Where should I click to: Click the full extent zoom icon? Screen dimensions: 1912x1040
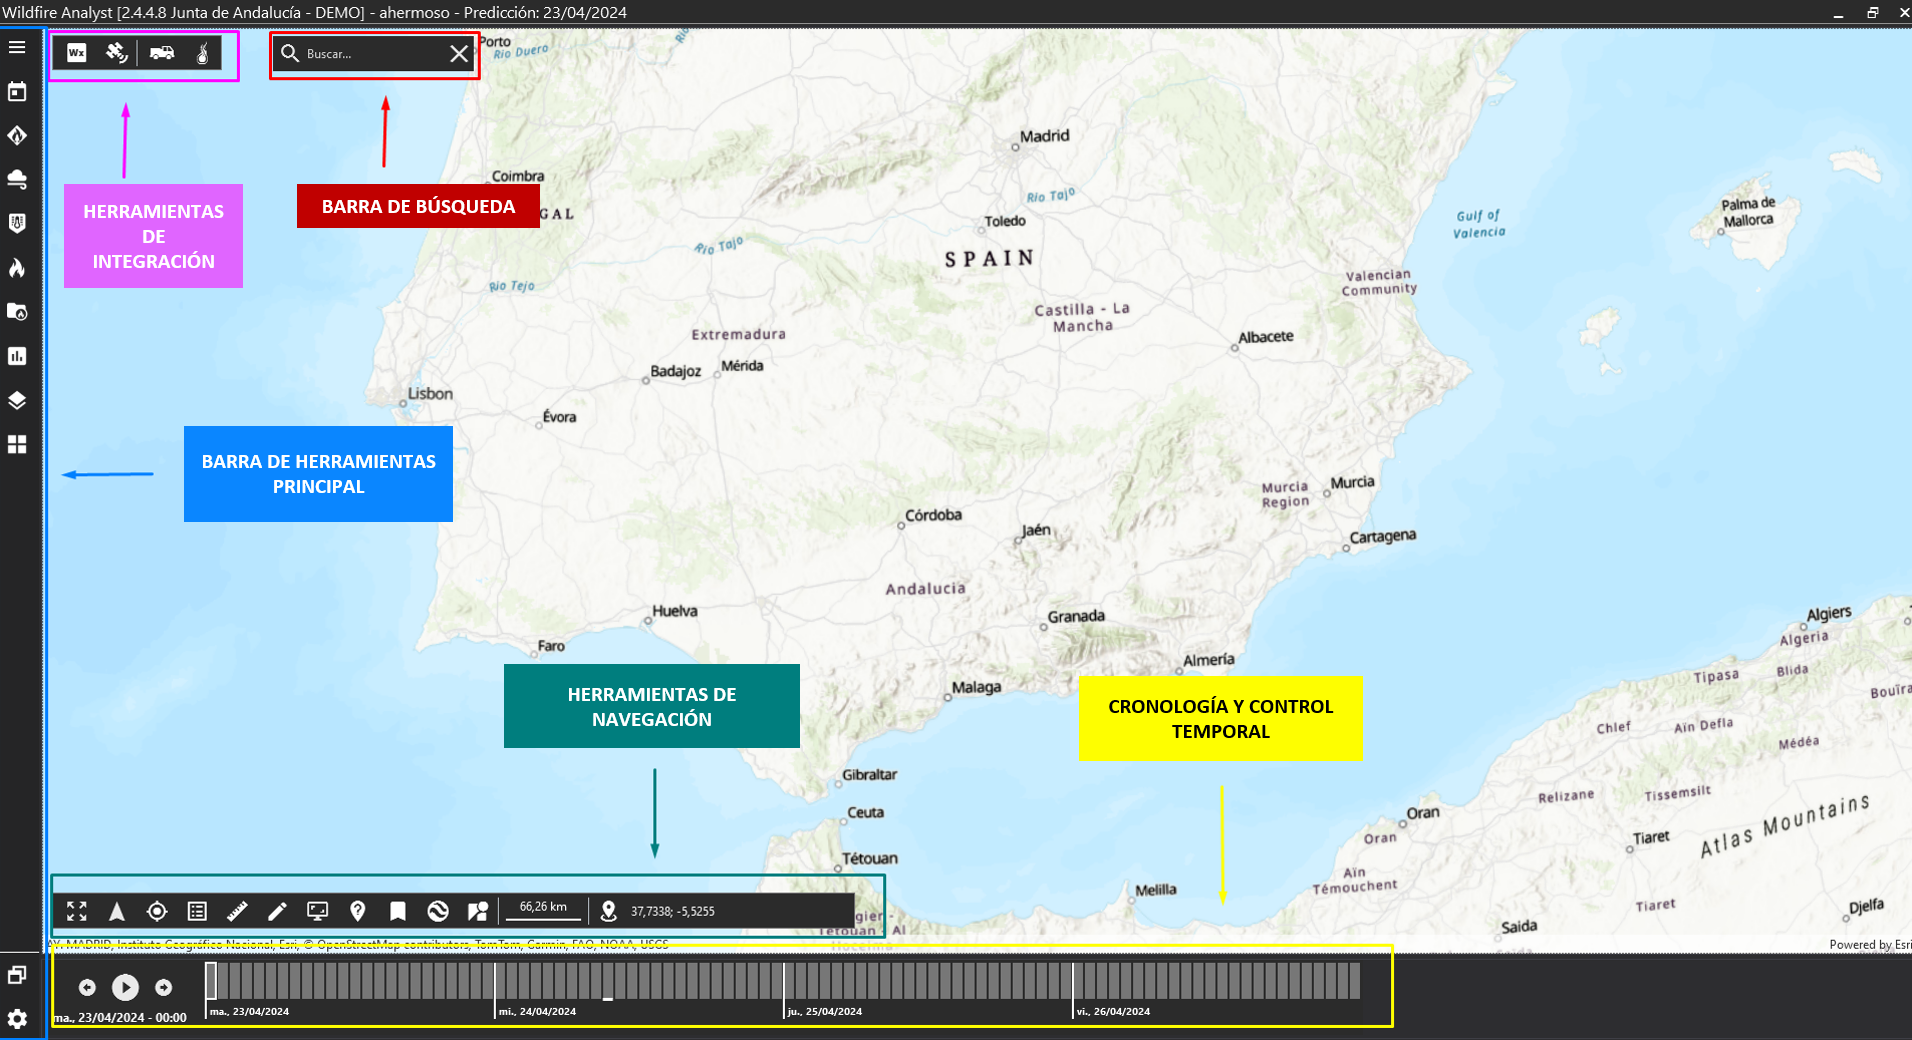pyautogui.click(x=77, y=911)
